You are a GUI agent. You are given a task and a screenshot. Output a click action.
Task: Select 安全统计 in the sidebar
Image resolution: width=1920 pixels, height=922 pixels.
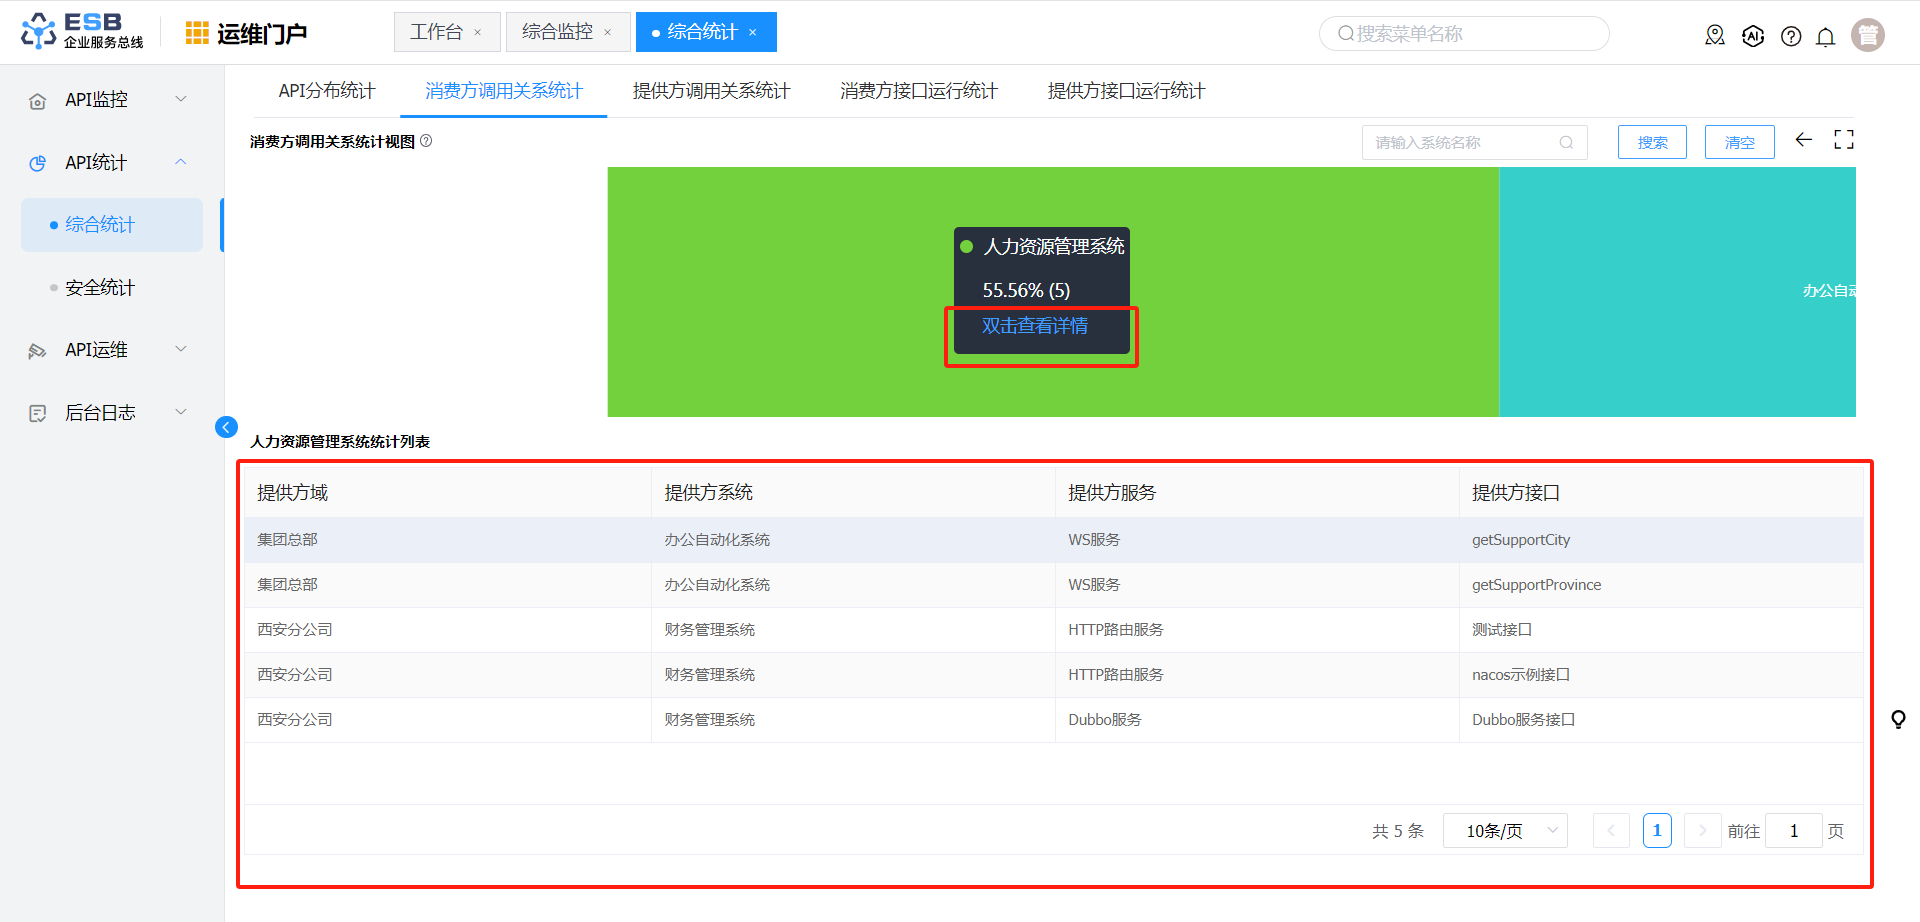100,288
